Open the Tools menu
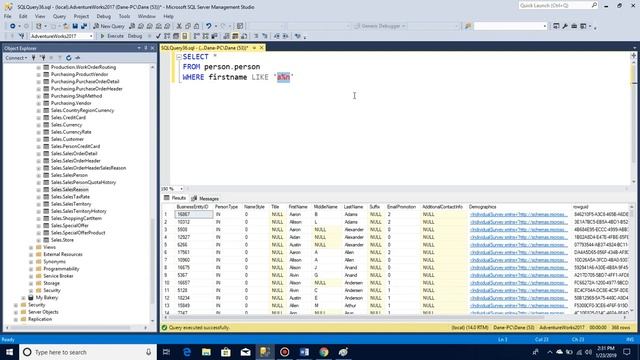This screenshot has height=360, width=640. tap(124, 16)
